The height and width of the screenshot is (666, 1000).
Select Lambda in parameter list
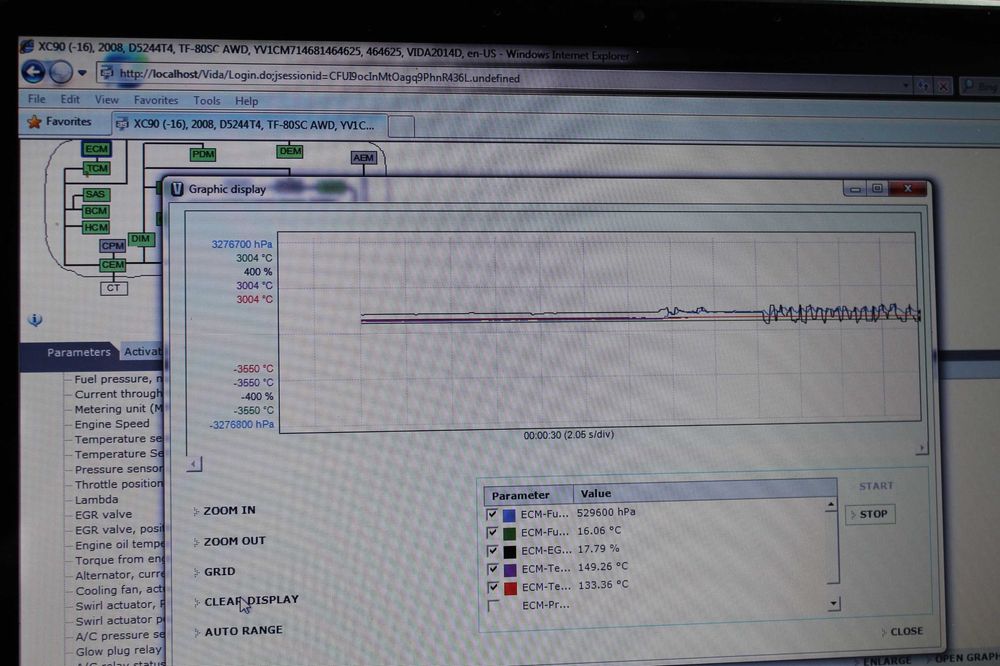pos(96,500)
